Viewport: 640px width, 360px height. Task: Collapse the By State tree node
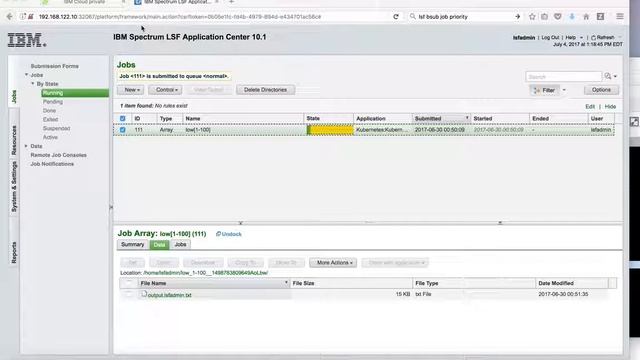33,84
